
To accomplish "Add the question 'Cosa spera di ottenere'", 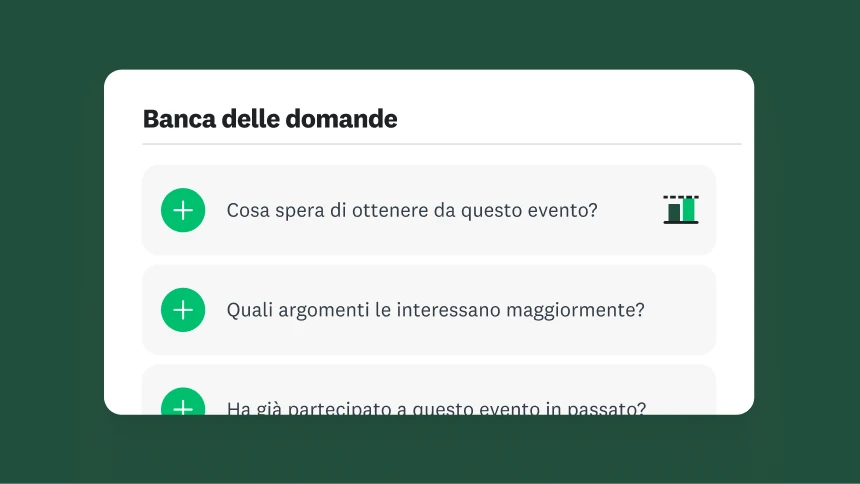I will click(x=183, y=210).
